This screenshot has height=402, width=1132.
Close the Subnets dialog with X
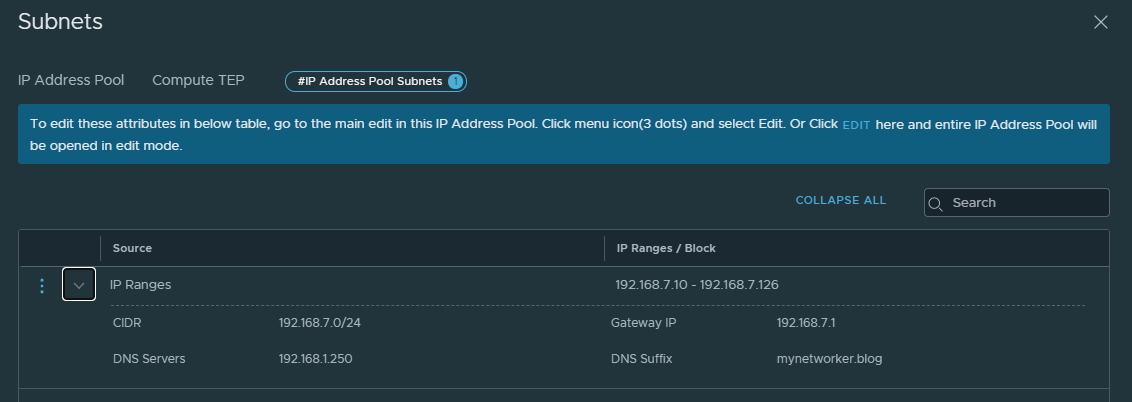click(1101, 22)
